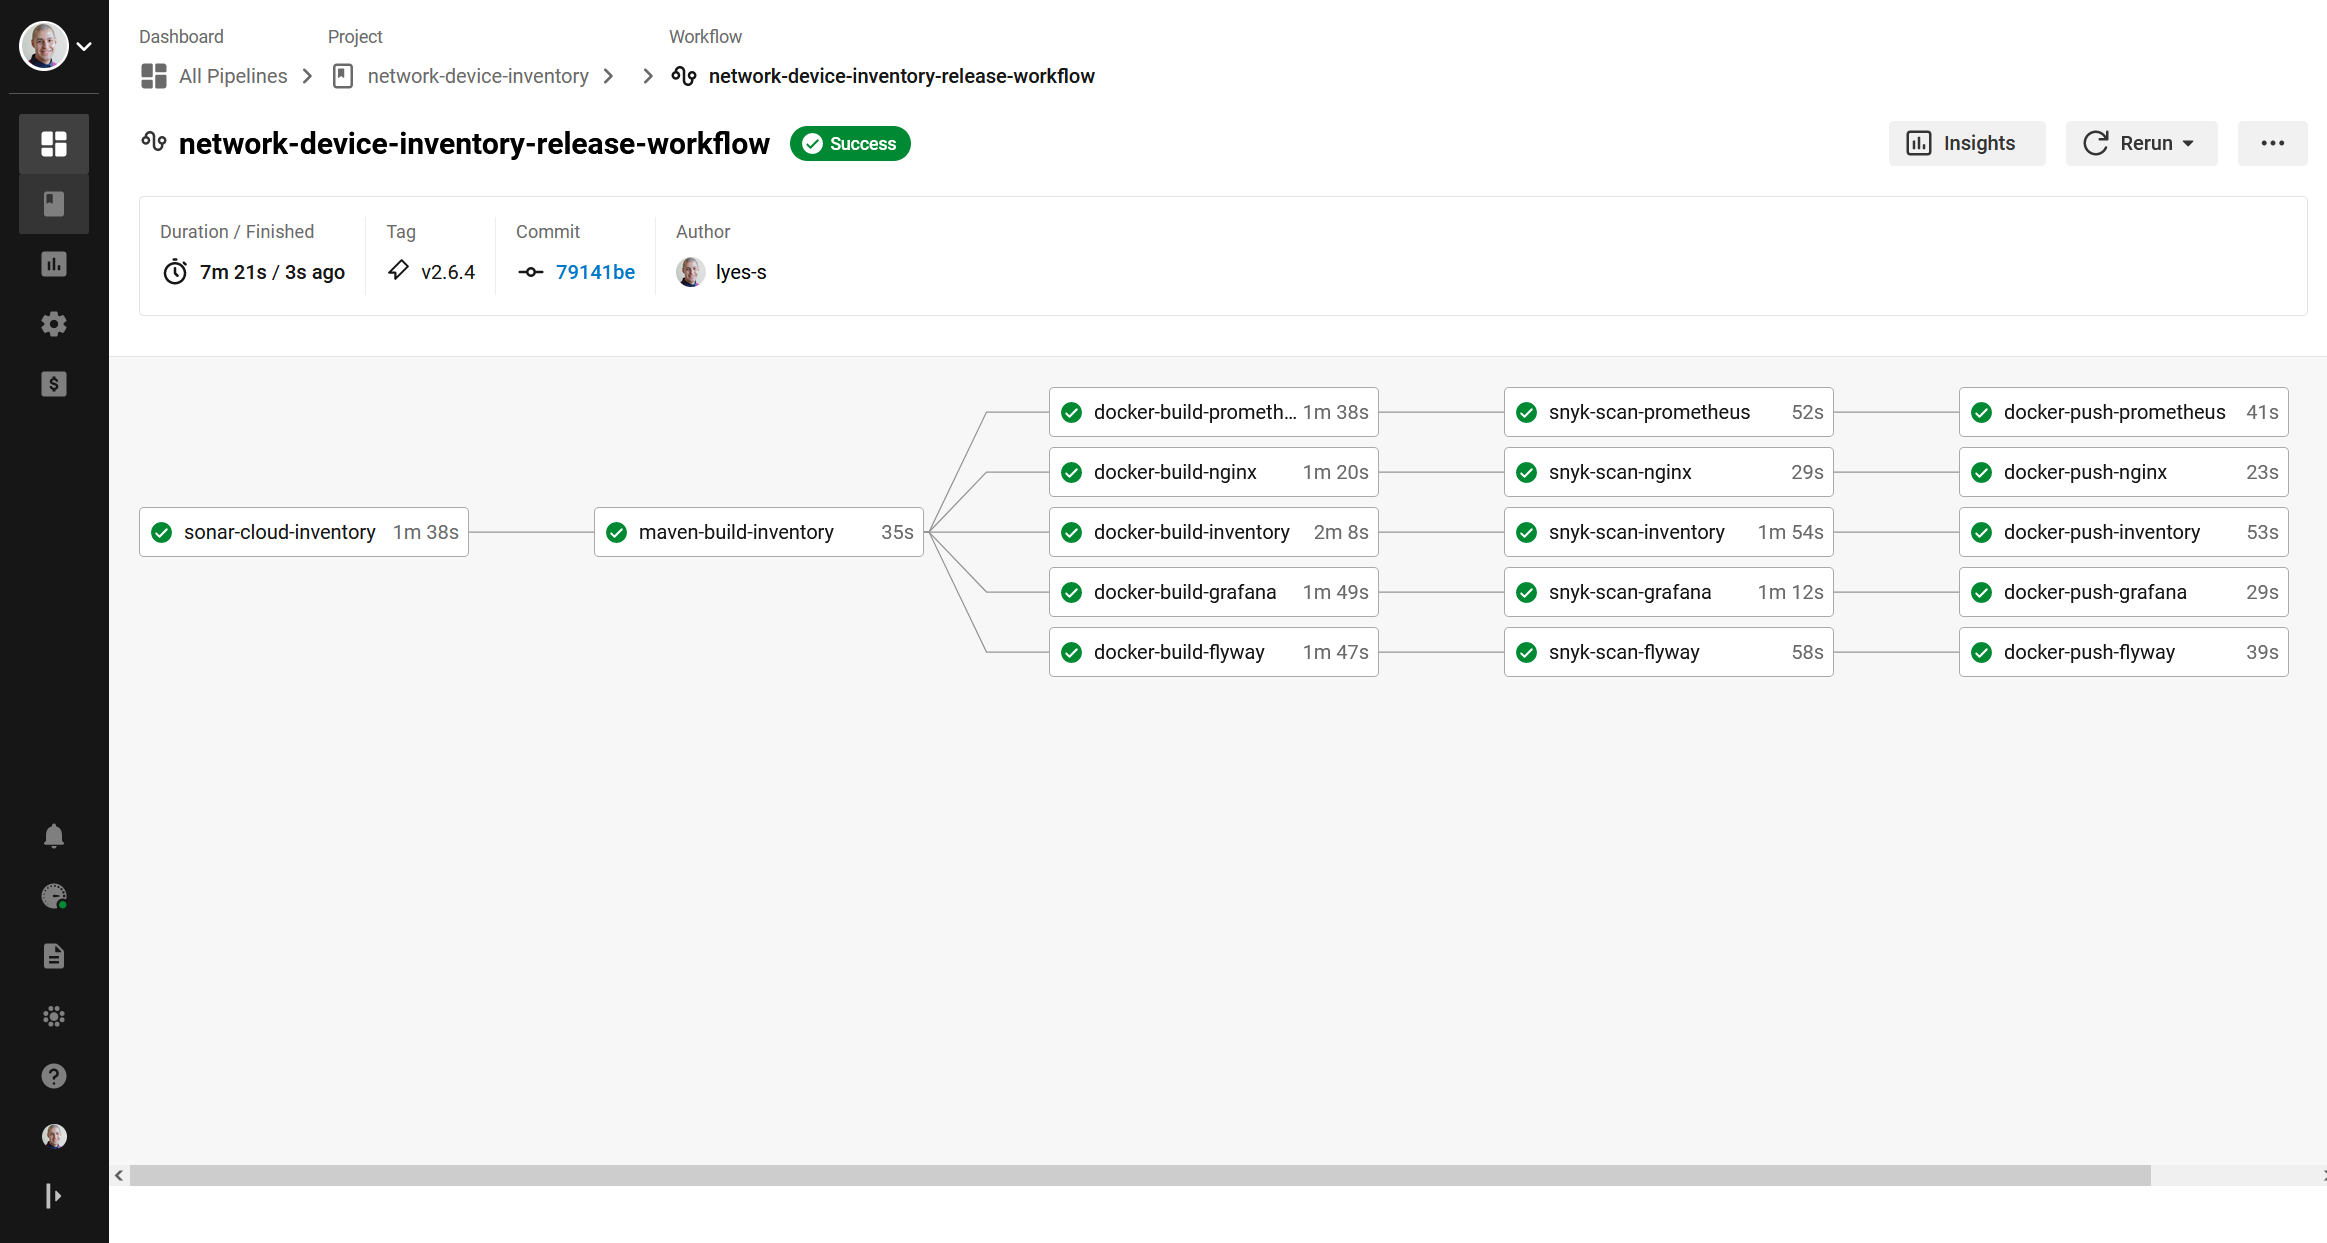Open network-device-inventory project breadcrumb
This screenshot has width=2327, height=1243.
(x=477, y=76)
